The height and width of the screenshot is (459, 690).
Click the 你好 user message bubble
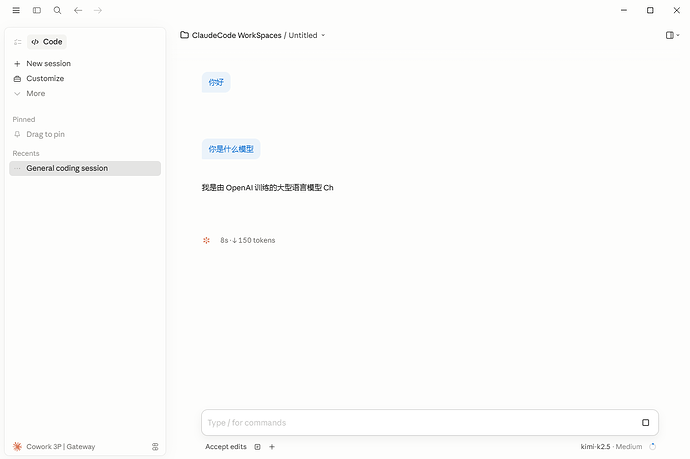(216, 82)
